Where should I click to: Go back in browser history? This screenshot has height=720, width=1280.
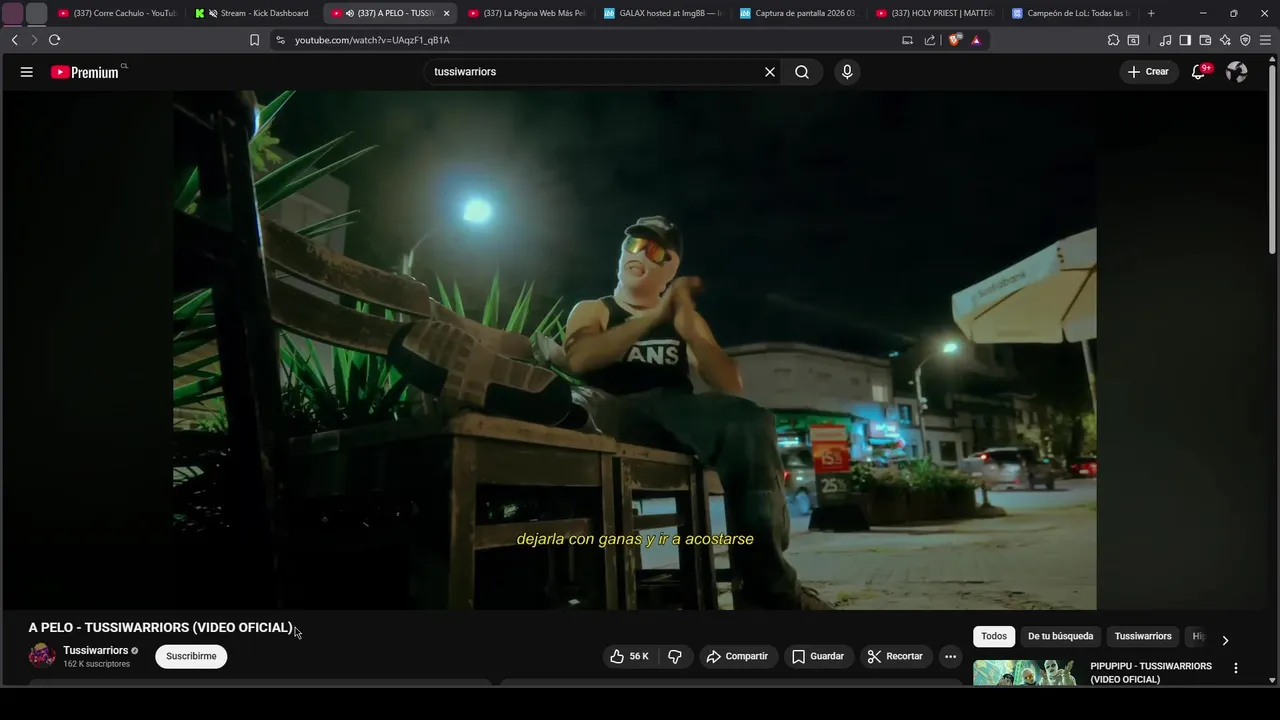[14, 40]
